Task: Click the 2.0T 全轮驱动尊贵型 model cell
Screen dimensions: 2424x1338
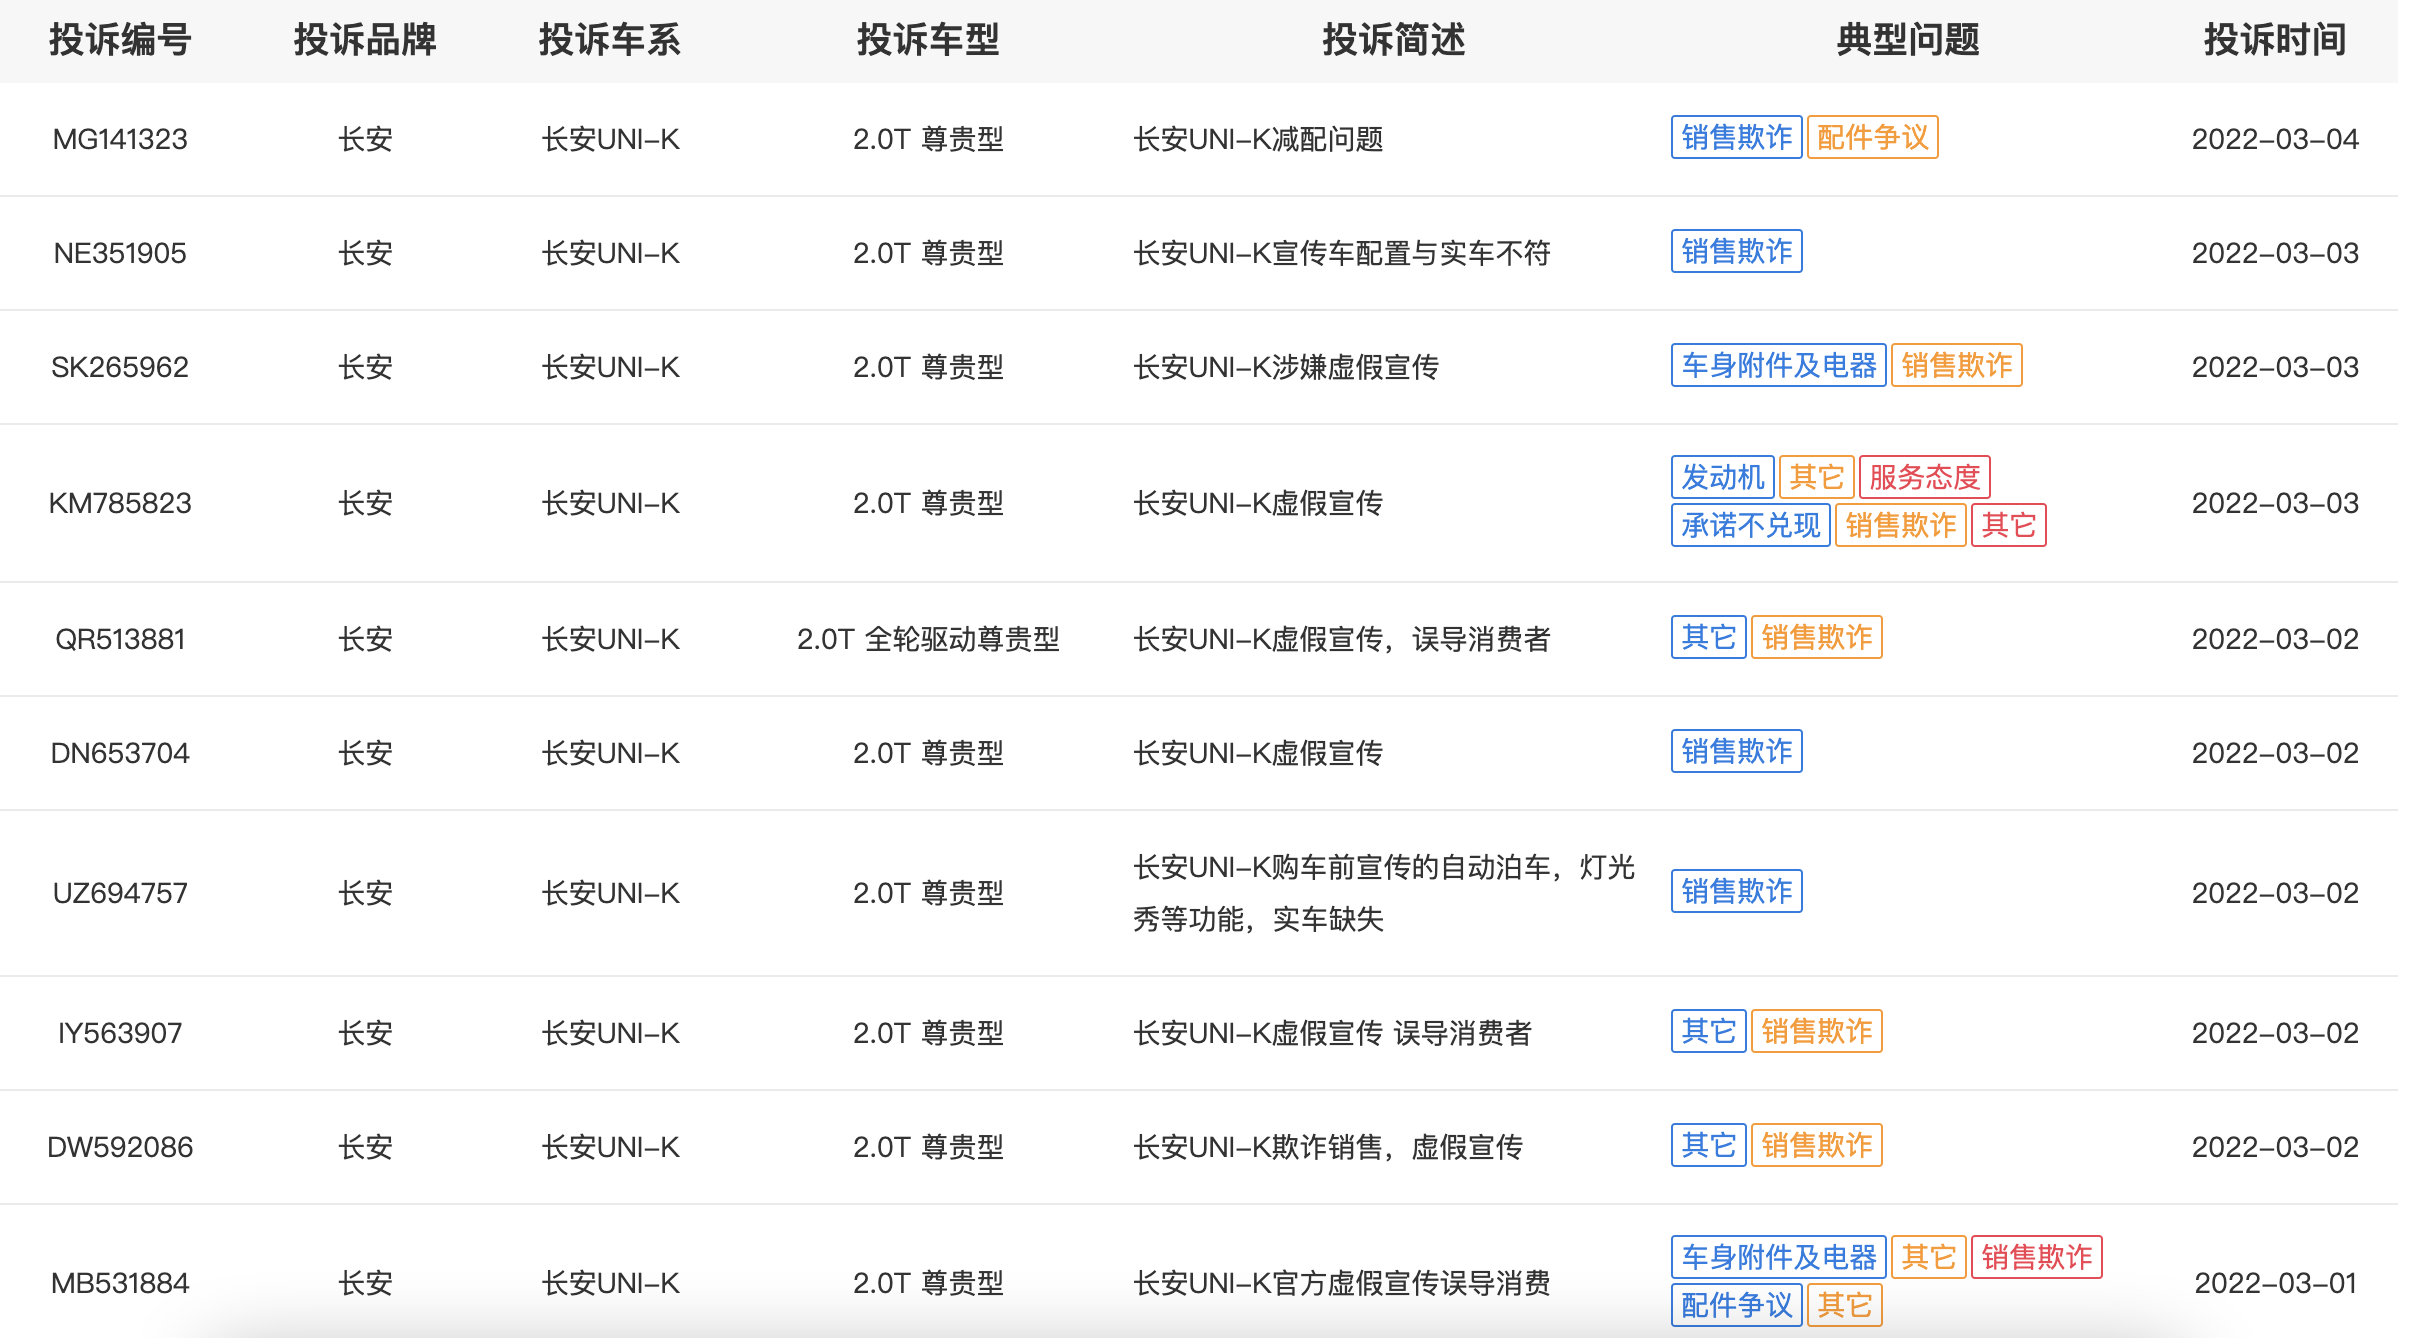Action: (x=928, y=639)
